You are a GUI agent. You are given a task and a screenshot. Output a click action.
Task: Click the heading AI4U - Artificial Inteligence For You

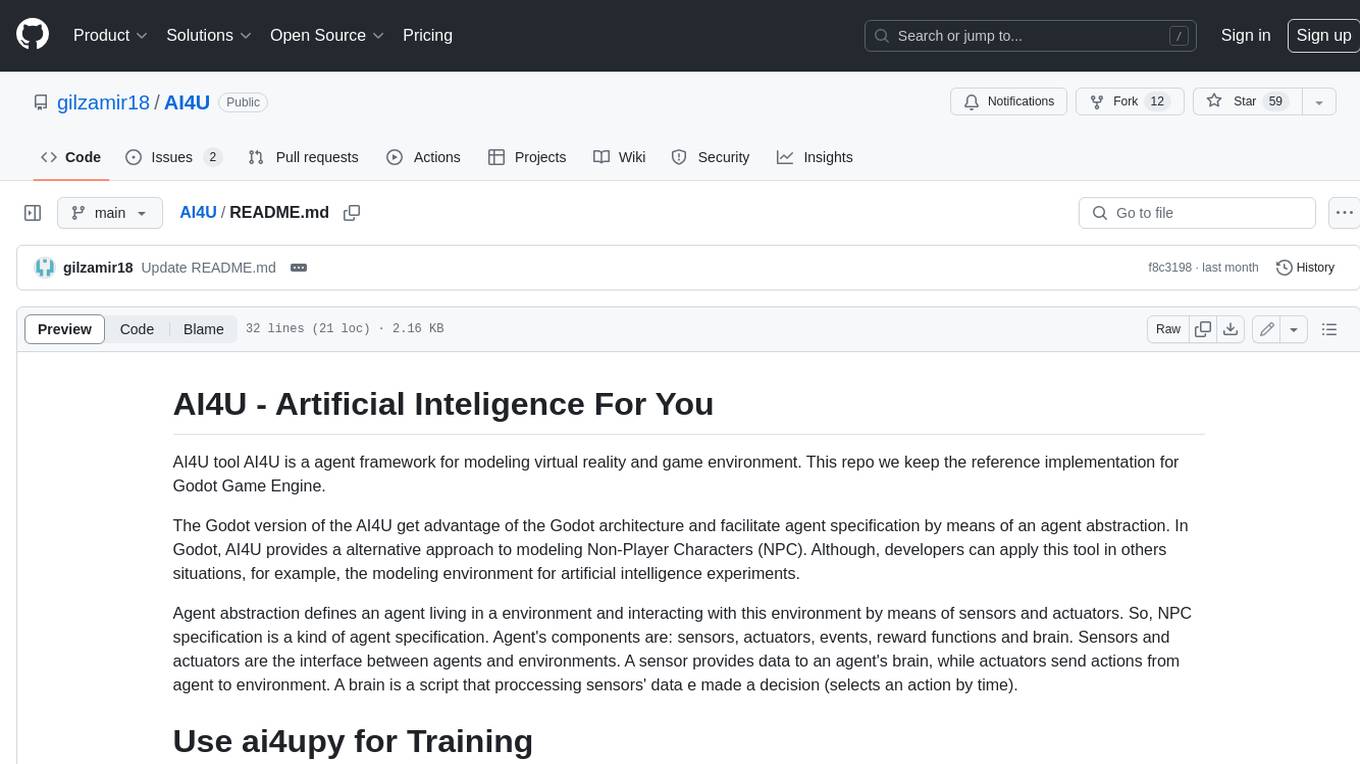[x=443, y=404]
